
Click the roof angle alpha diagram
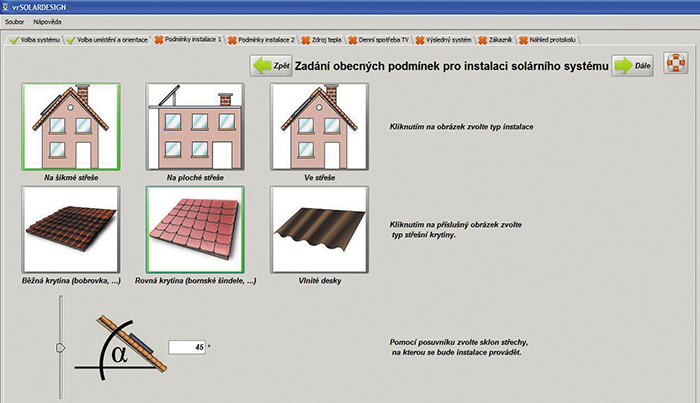121,348
